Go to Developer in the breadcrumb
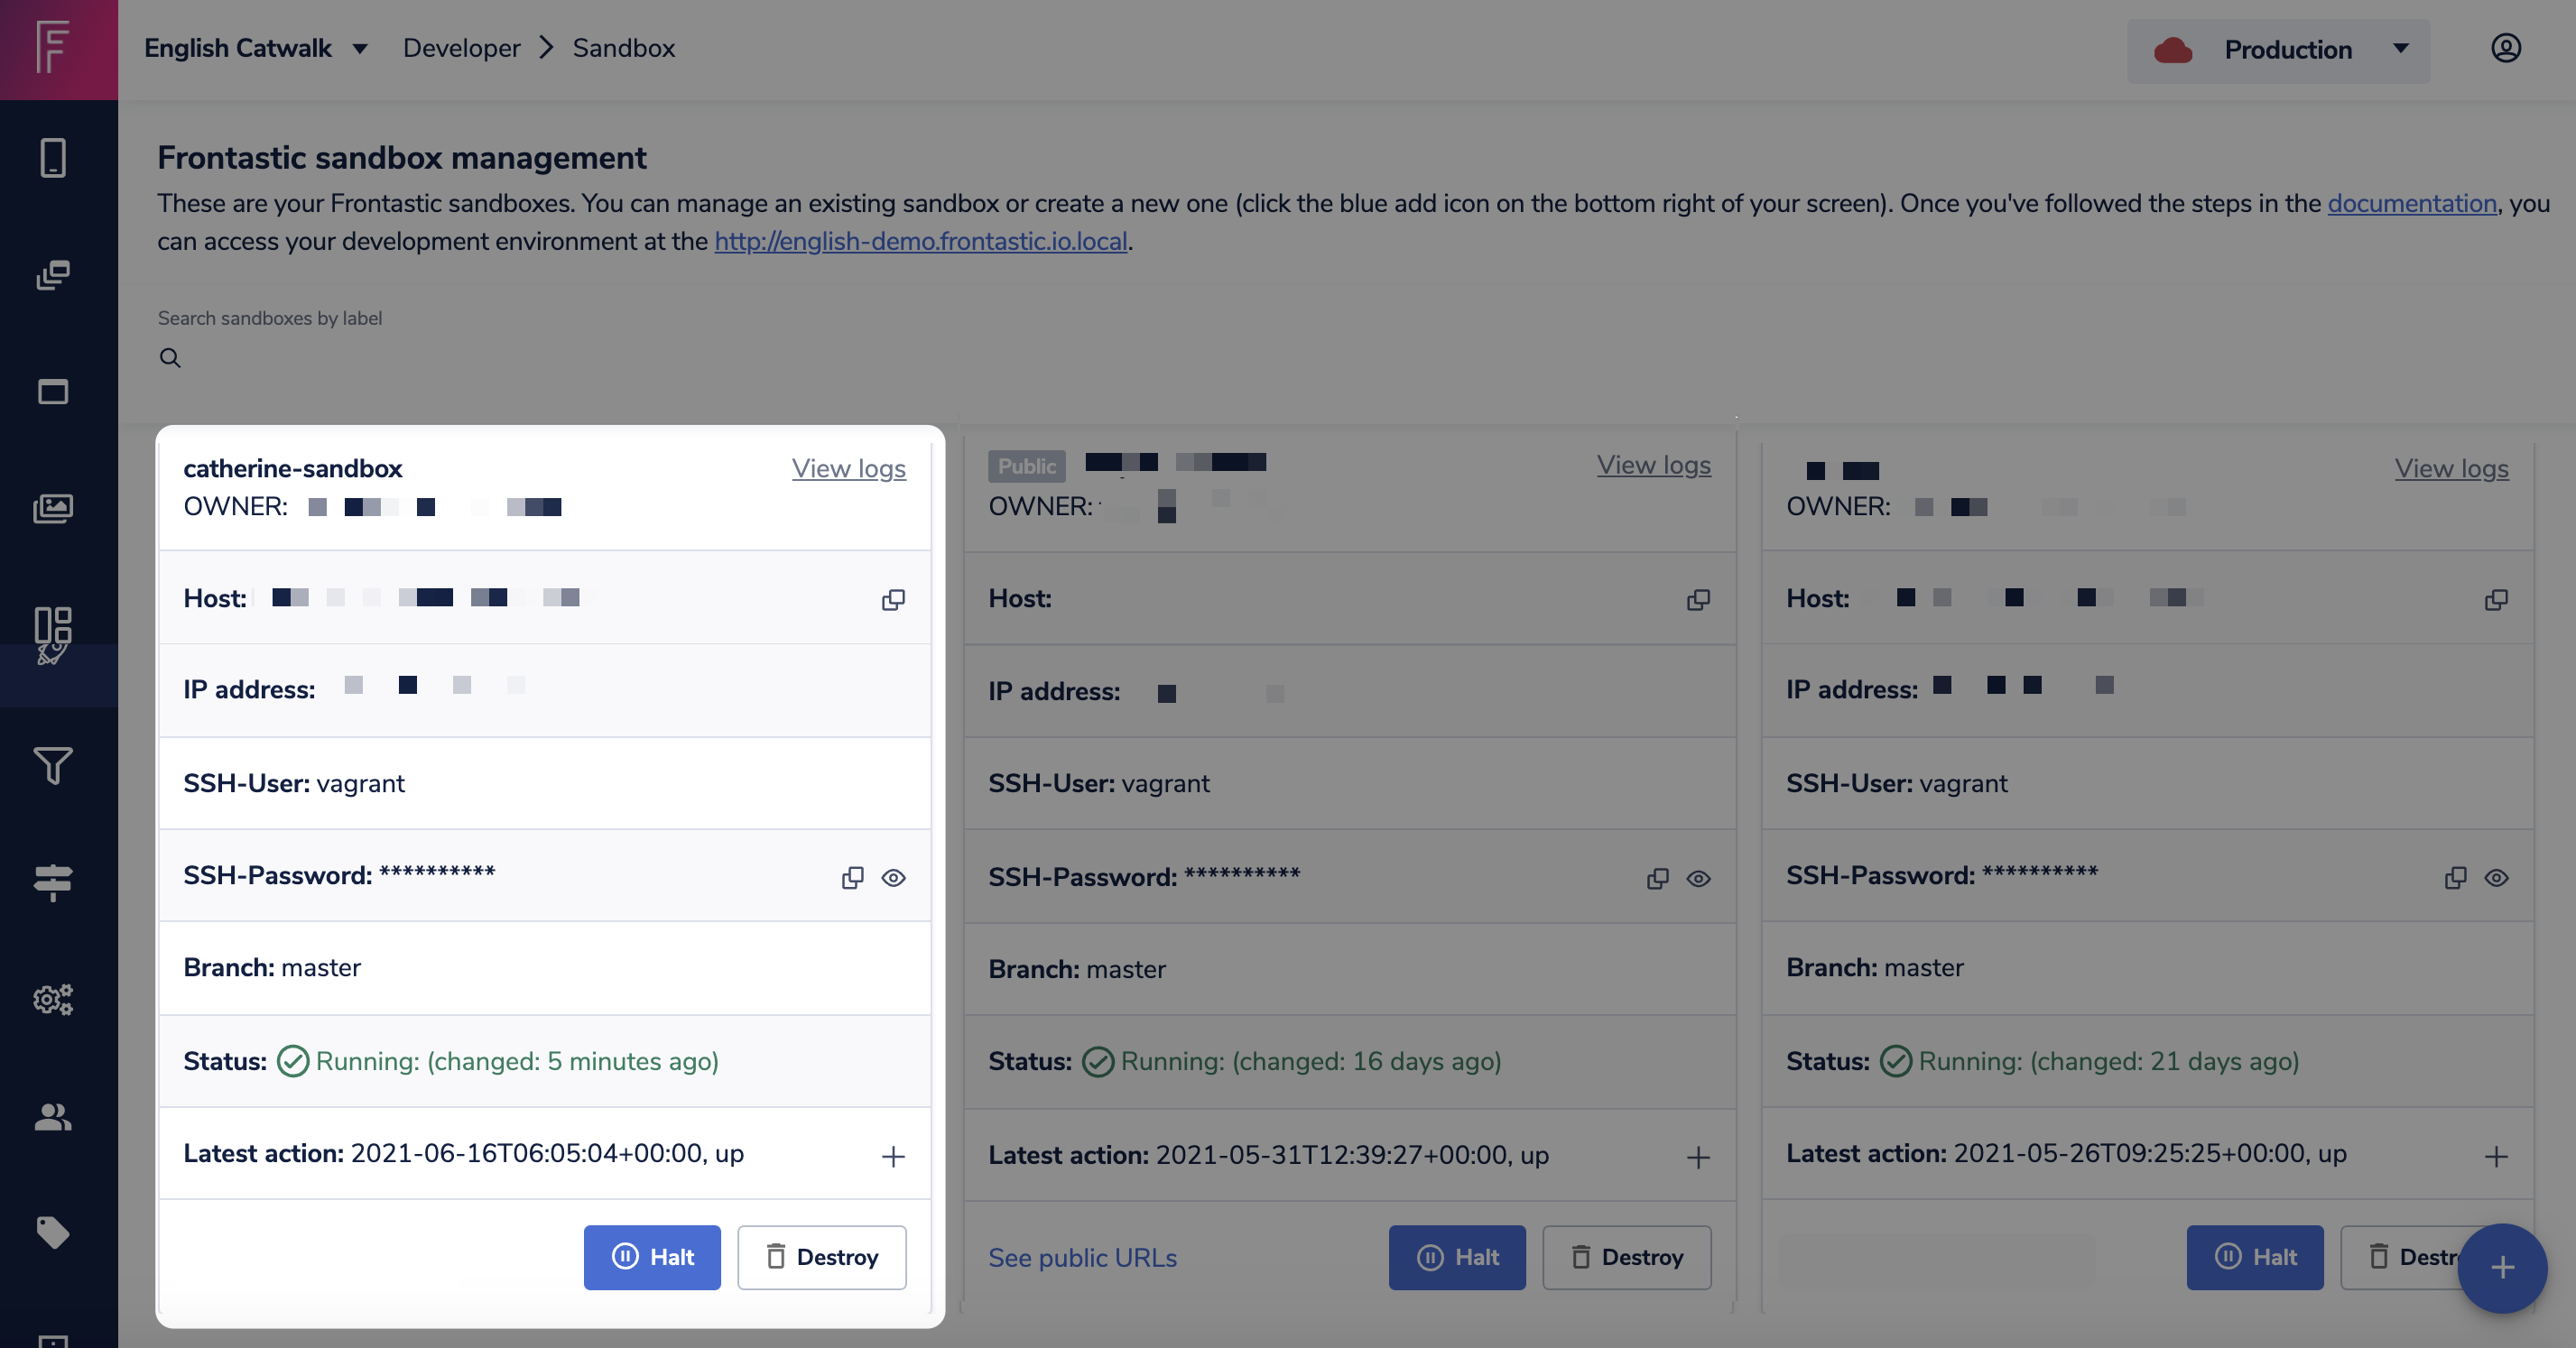2576x1348 pixels. coord(461,48)
